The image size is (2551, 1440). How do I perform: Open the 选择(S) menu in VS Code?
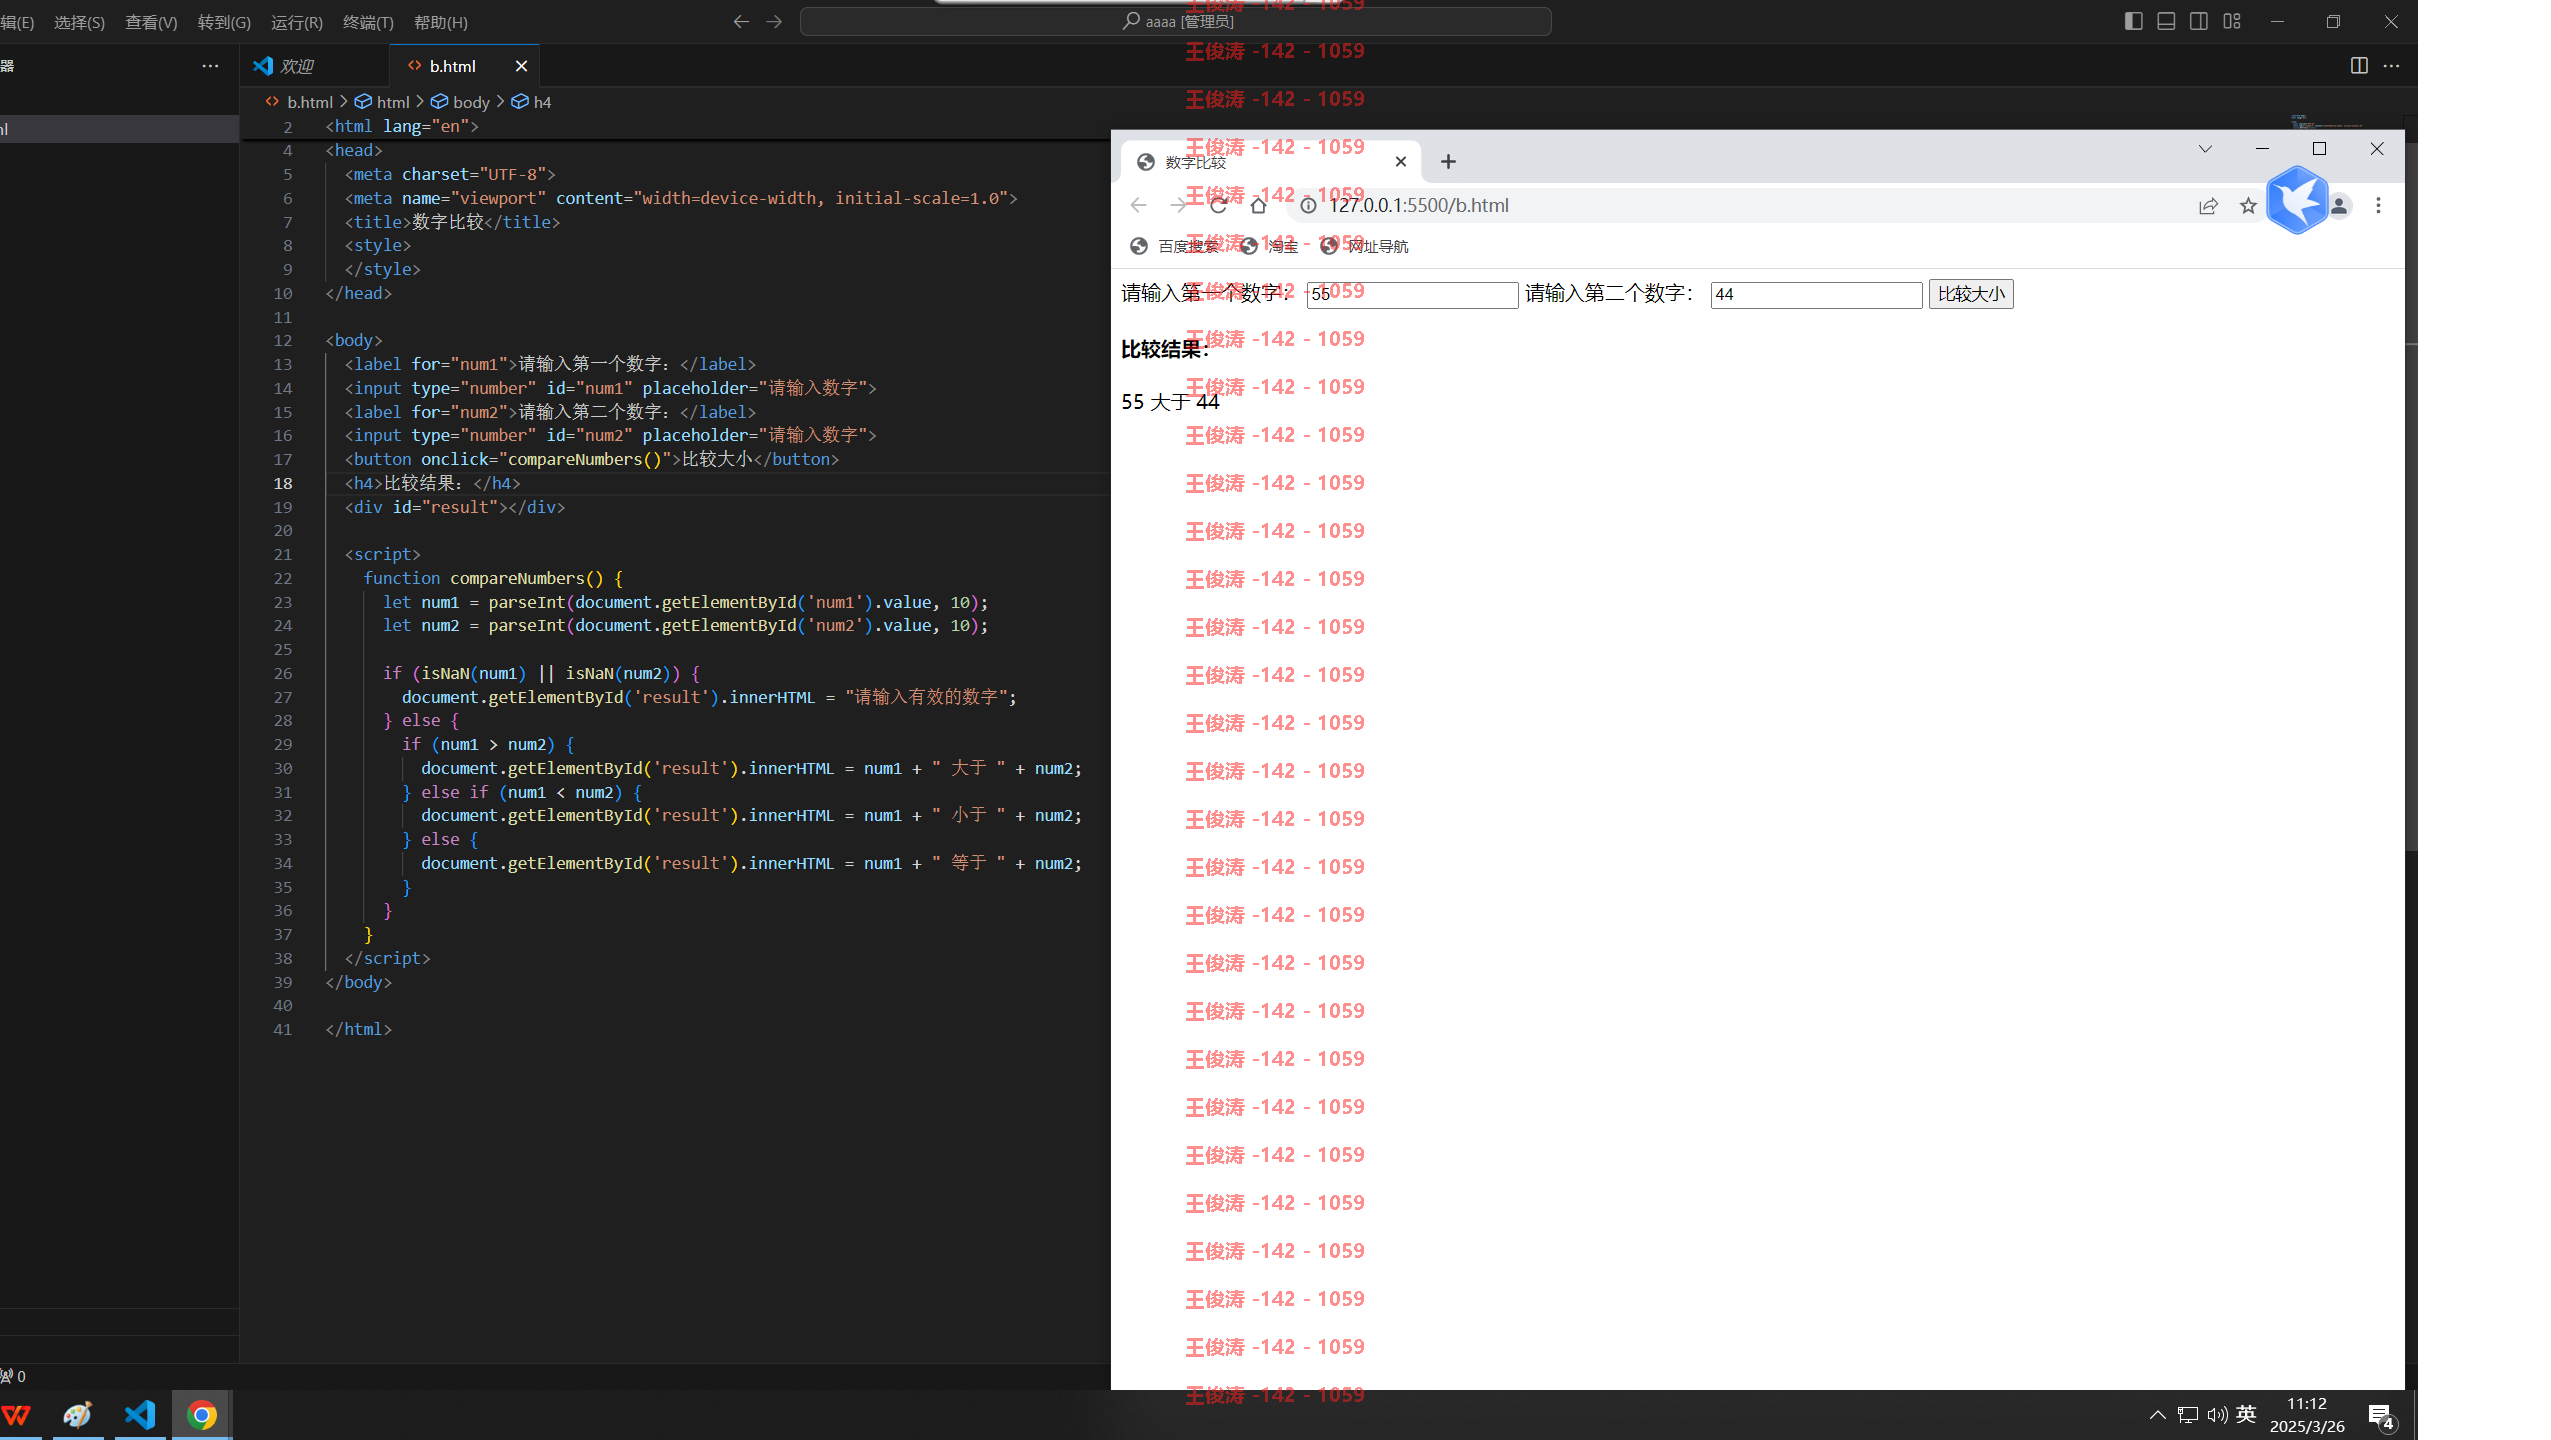point(79,22)
